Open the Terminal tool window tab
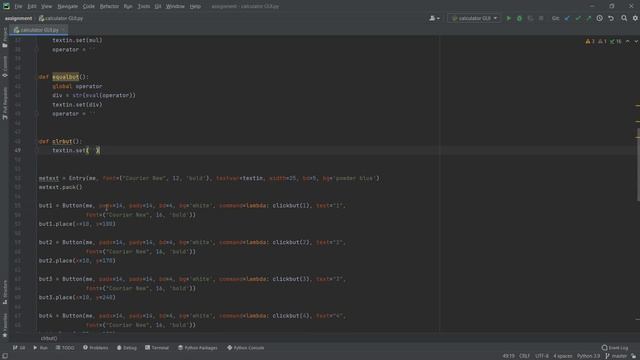Screen dimensions: 640x360 click(157, 348)
